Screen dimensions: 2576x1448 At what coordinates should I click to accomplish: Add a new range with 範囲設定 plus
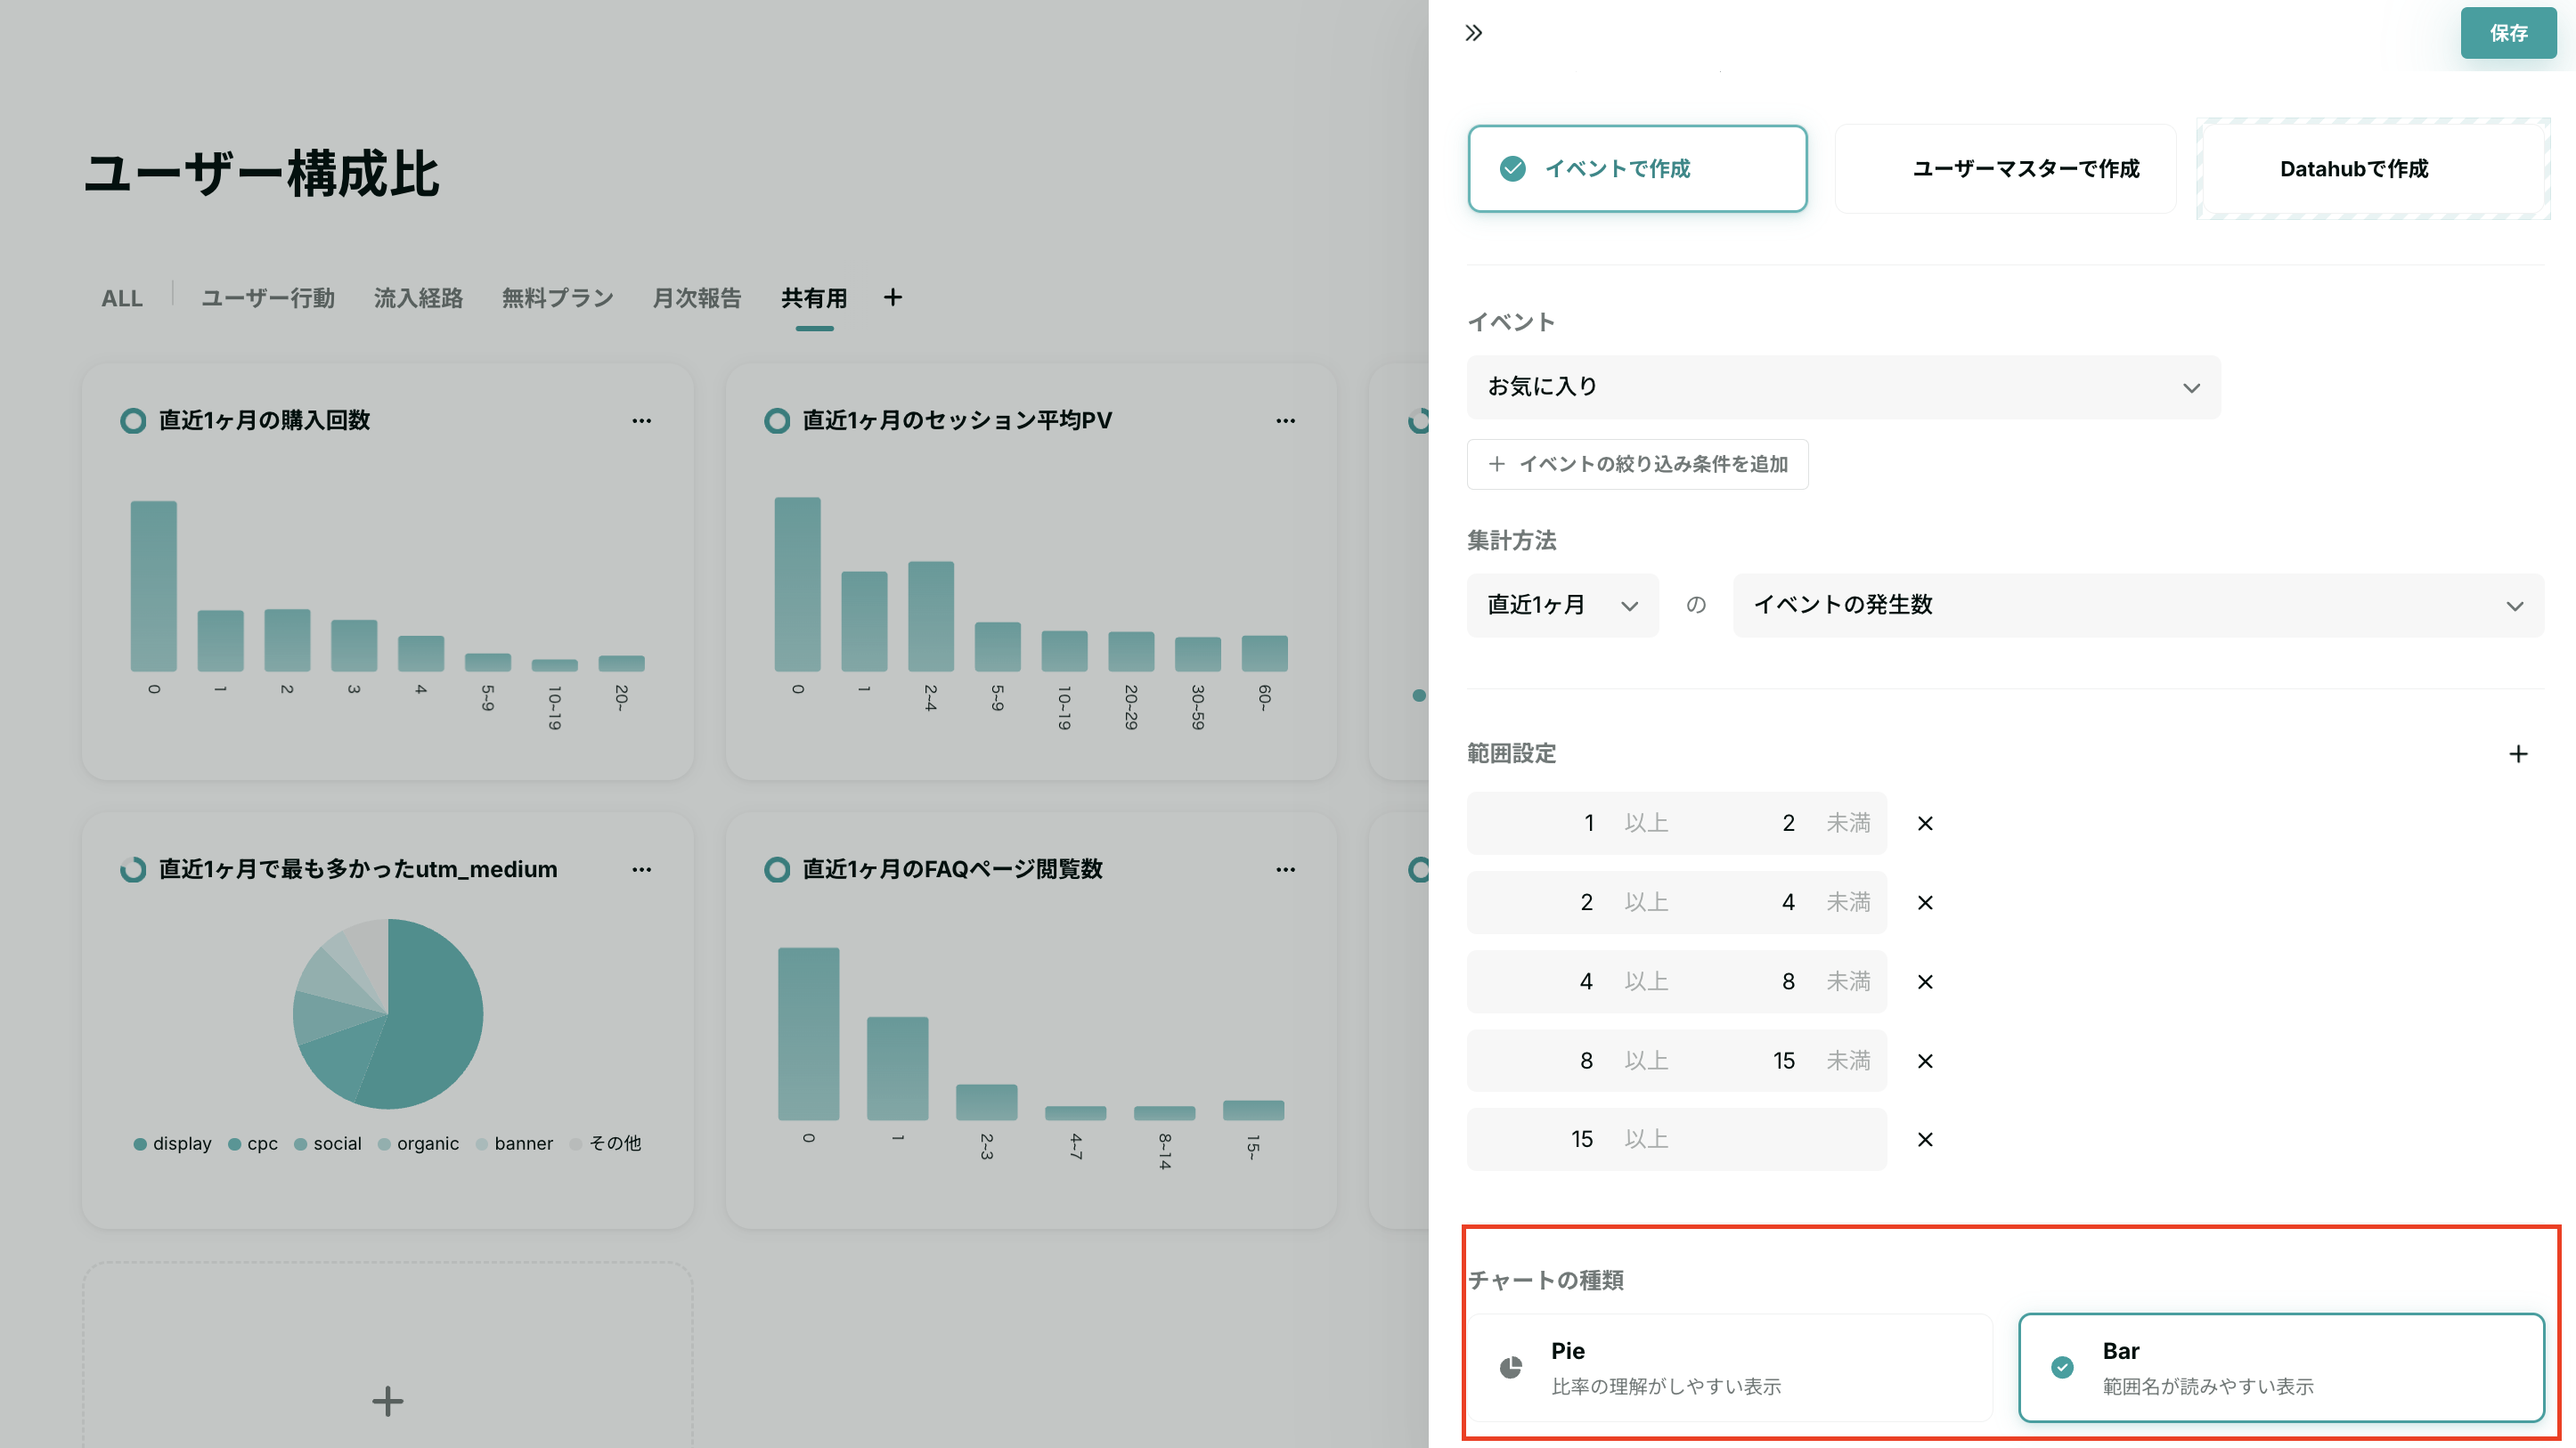2518,754
